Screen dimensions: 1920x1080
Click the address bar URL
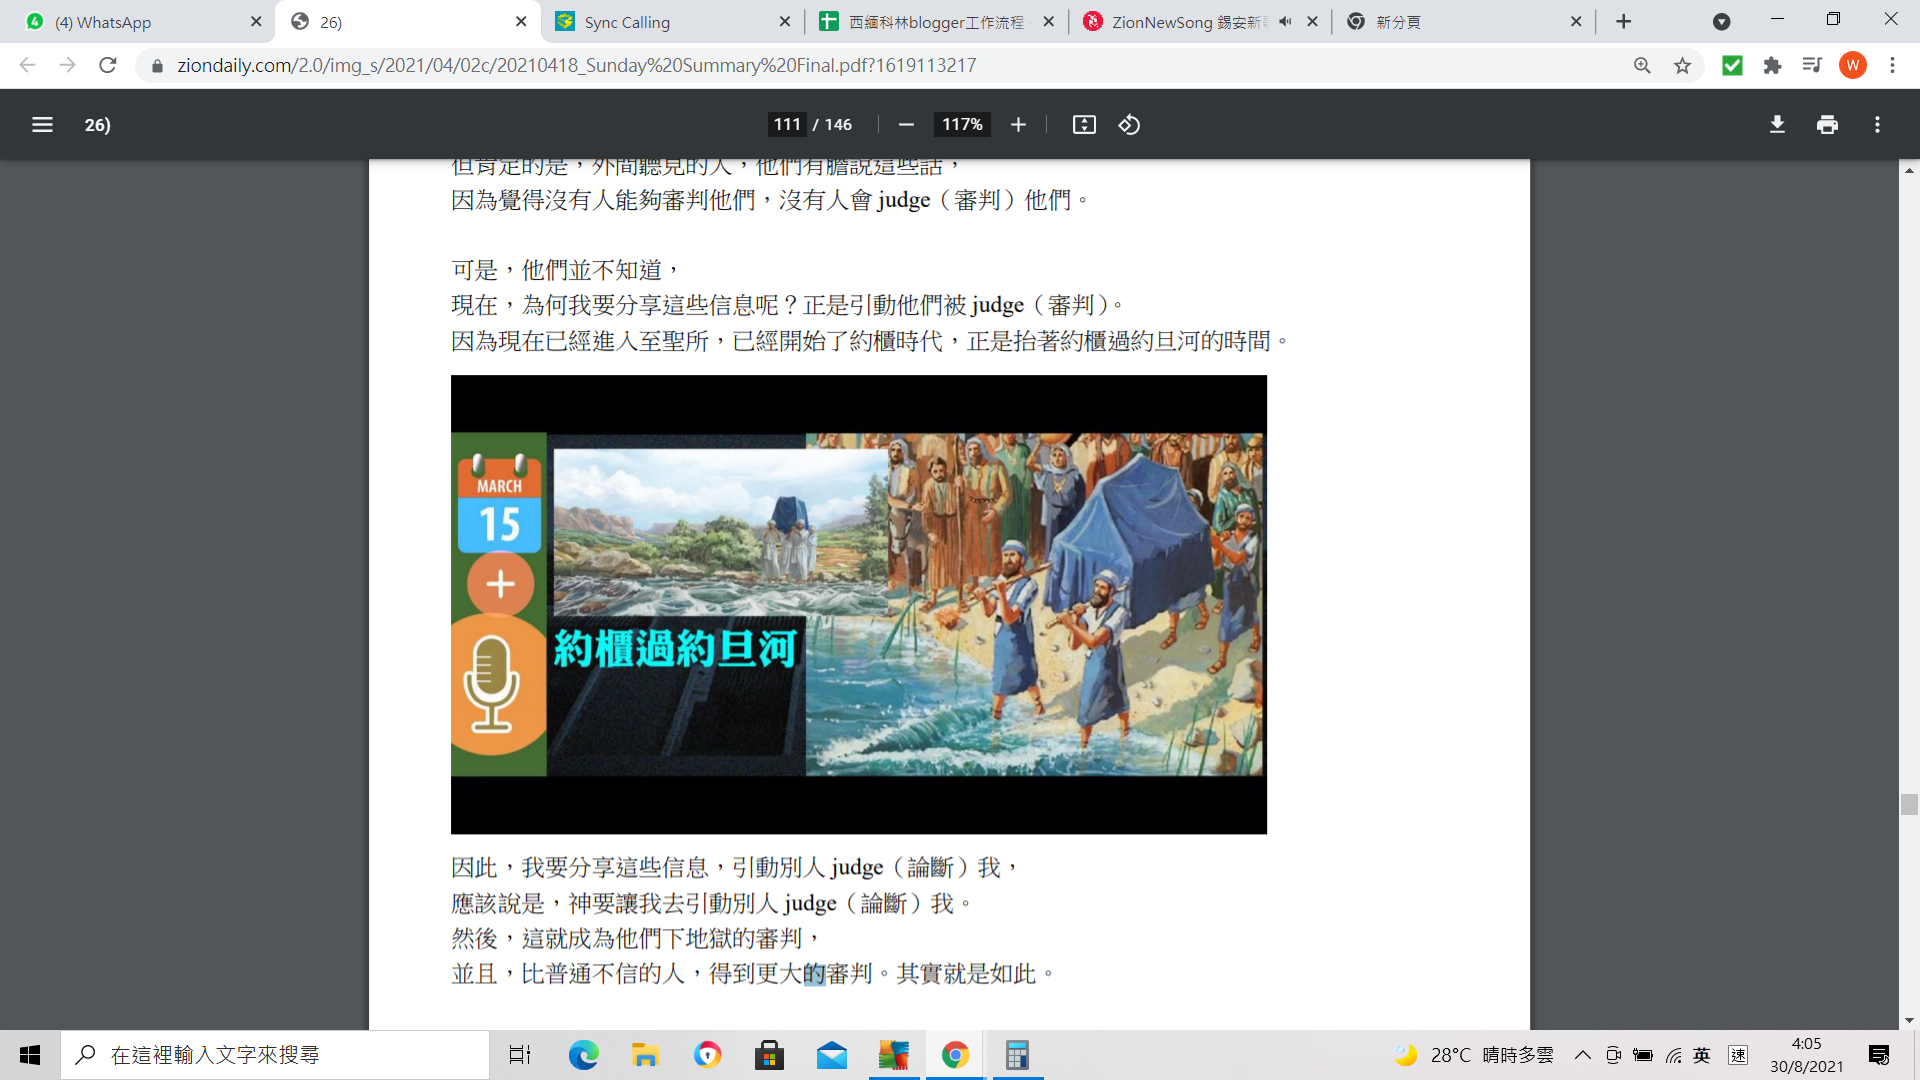(x=576, y=65)
